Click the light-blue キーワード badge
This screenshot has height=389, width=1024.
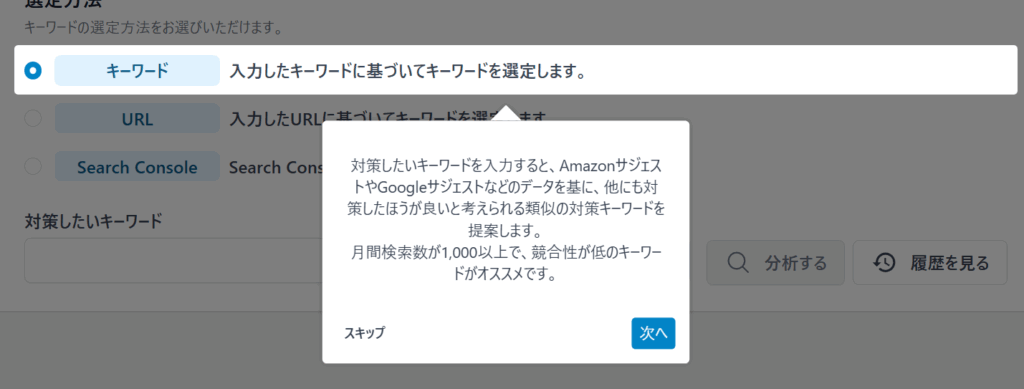(137, 70)
